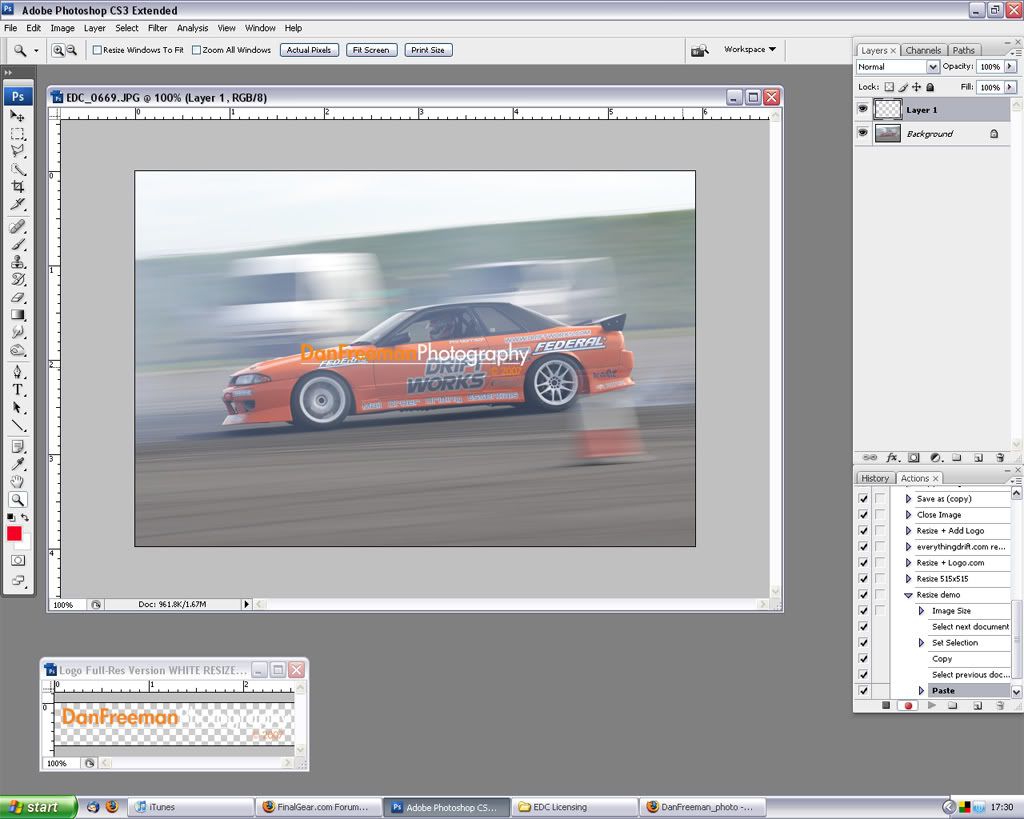
Task: Select the Slice tool
Action: tap(18, 204)
